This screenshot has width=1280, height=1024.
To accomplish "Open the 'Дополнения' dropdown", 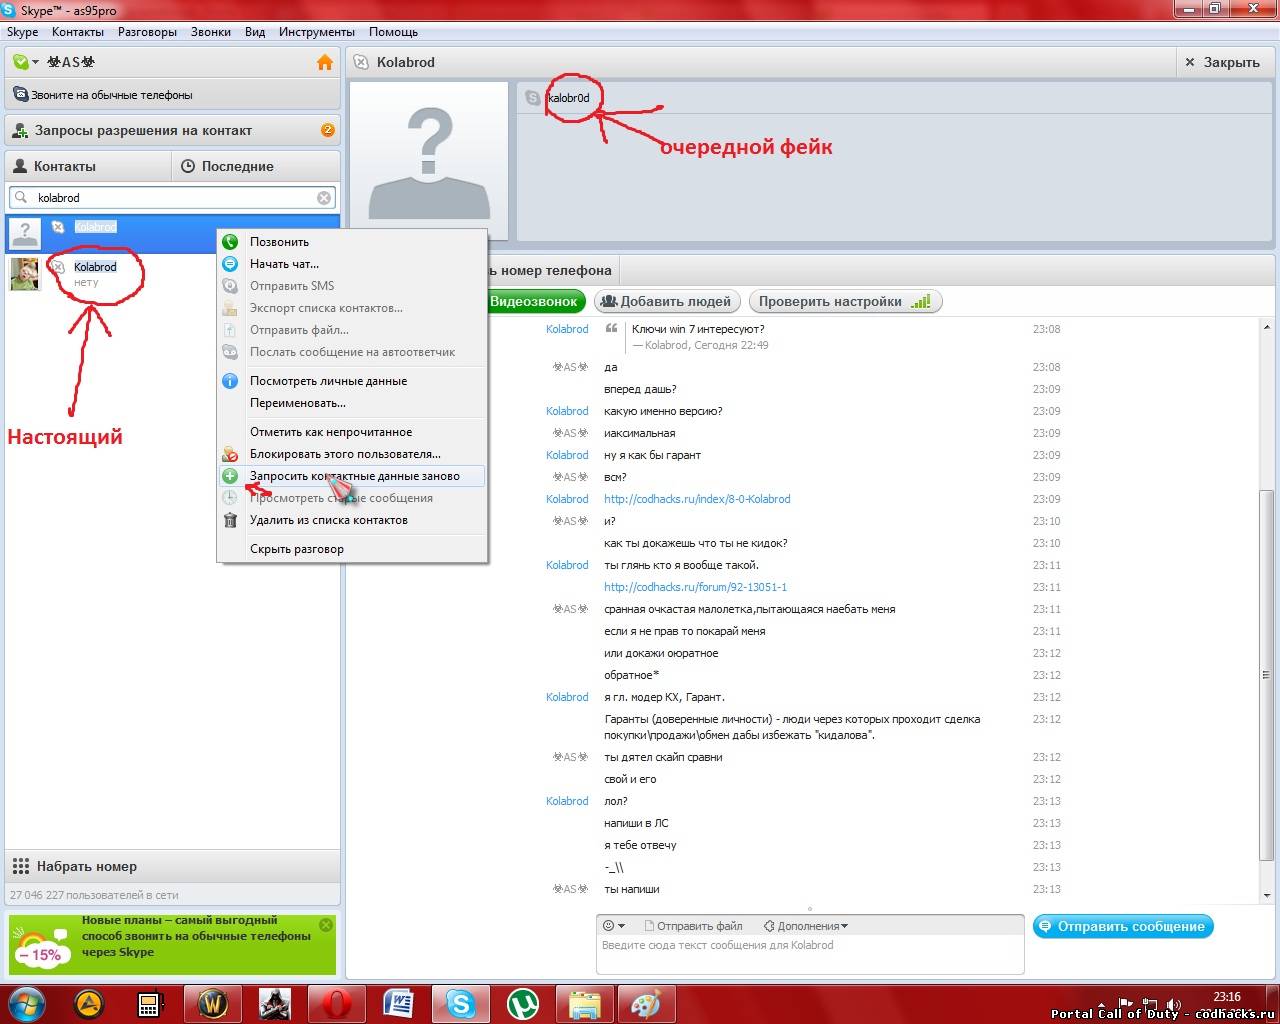I will click(x=806, y=926).
